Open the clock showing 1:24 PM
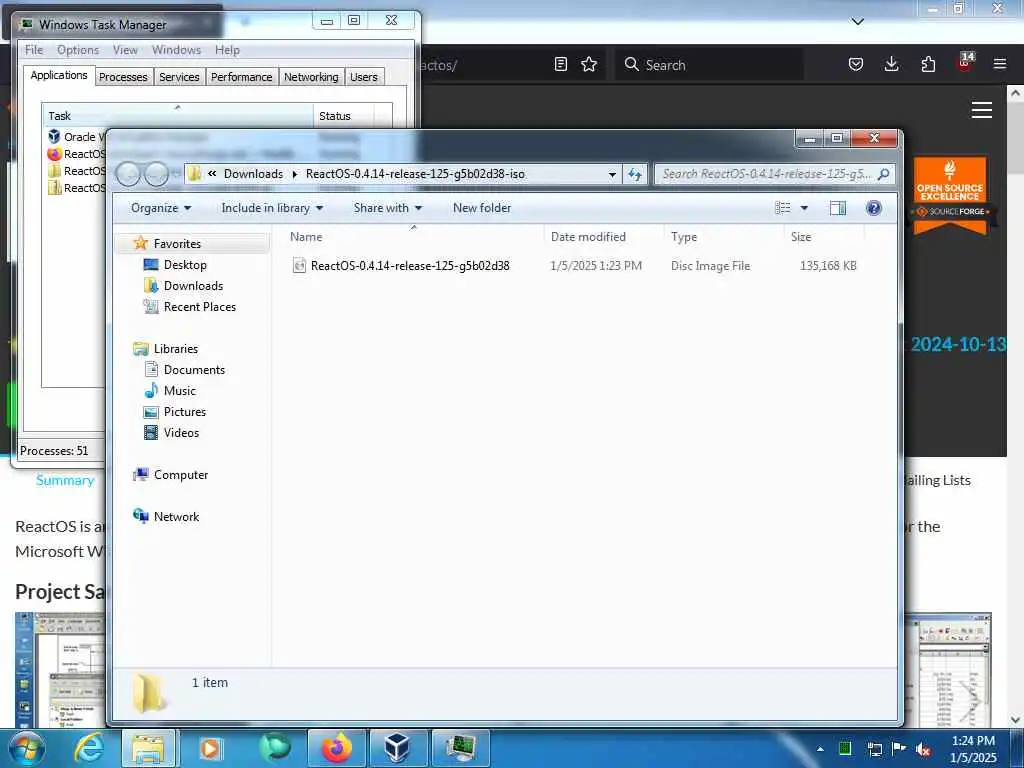The image size is (1024, 768). 973,749
